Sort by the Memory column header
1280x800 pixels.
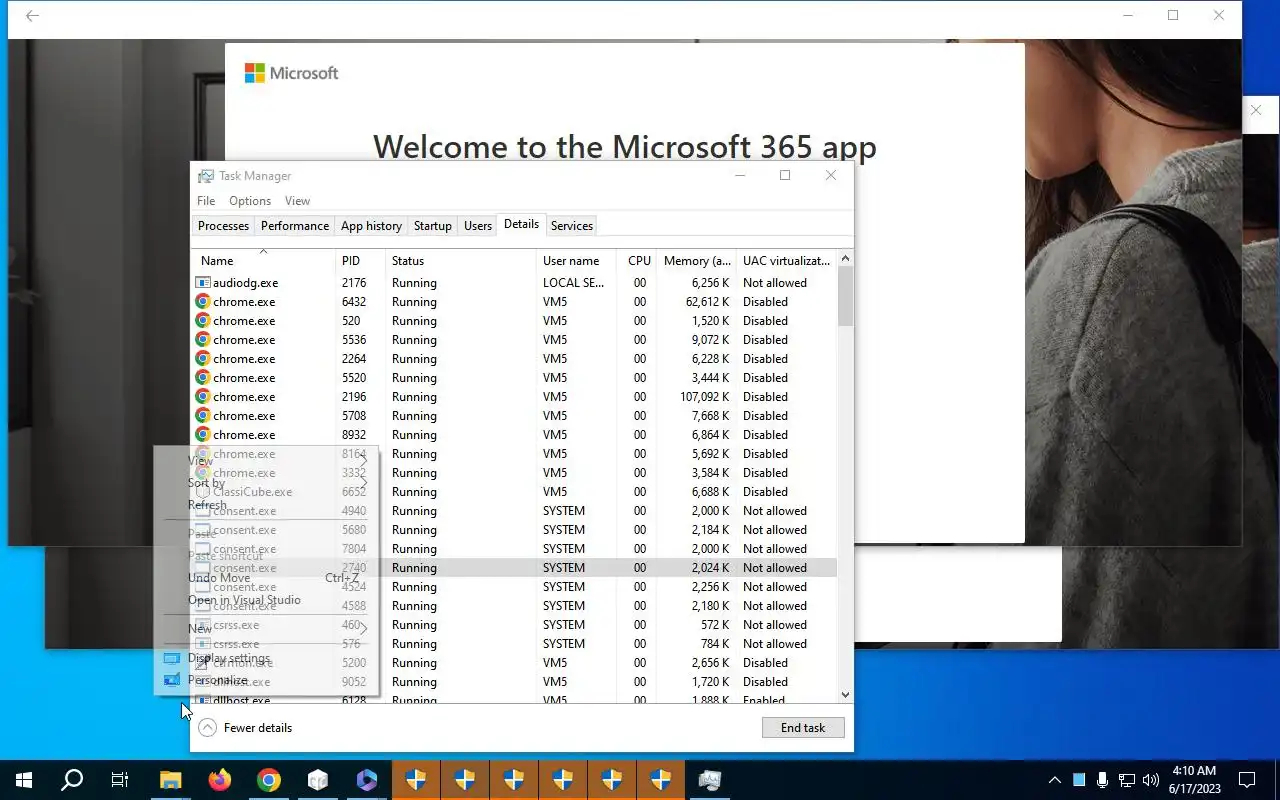696,260
